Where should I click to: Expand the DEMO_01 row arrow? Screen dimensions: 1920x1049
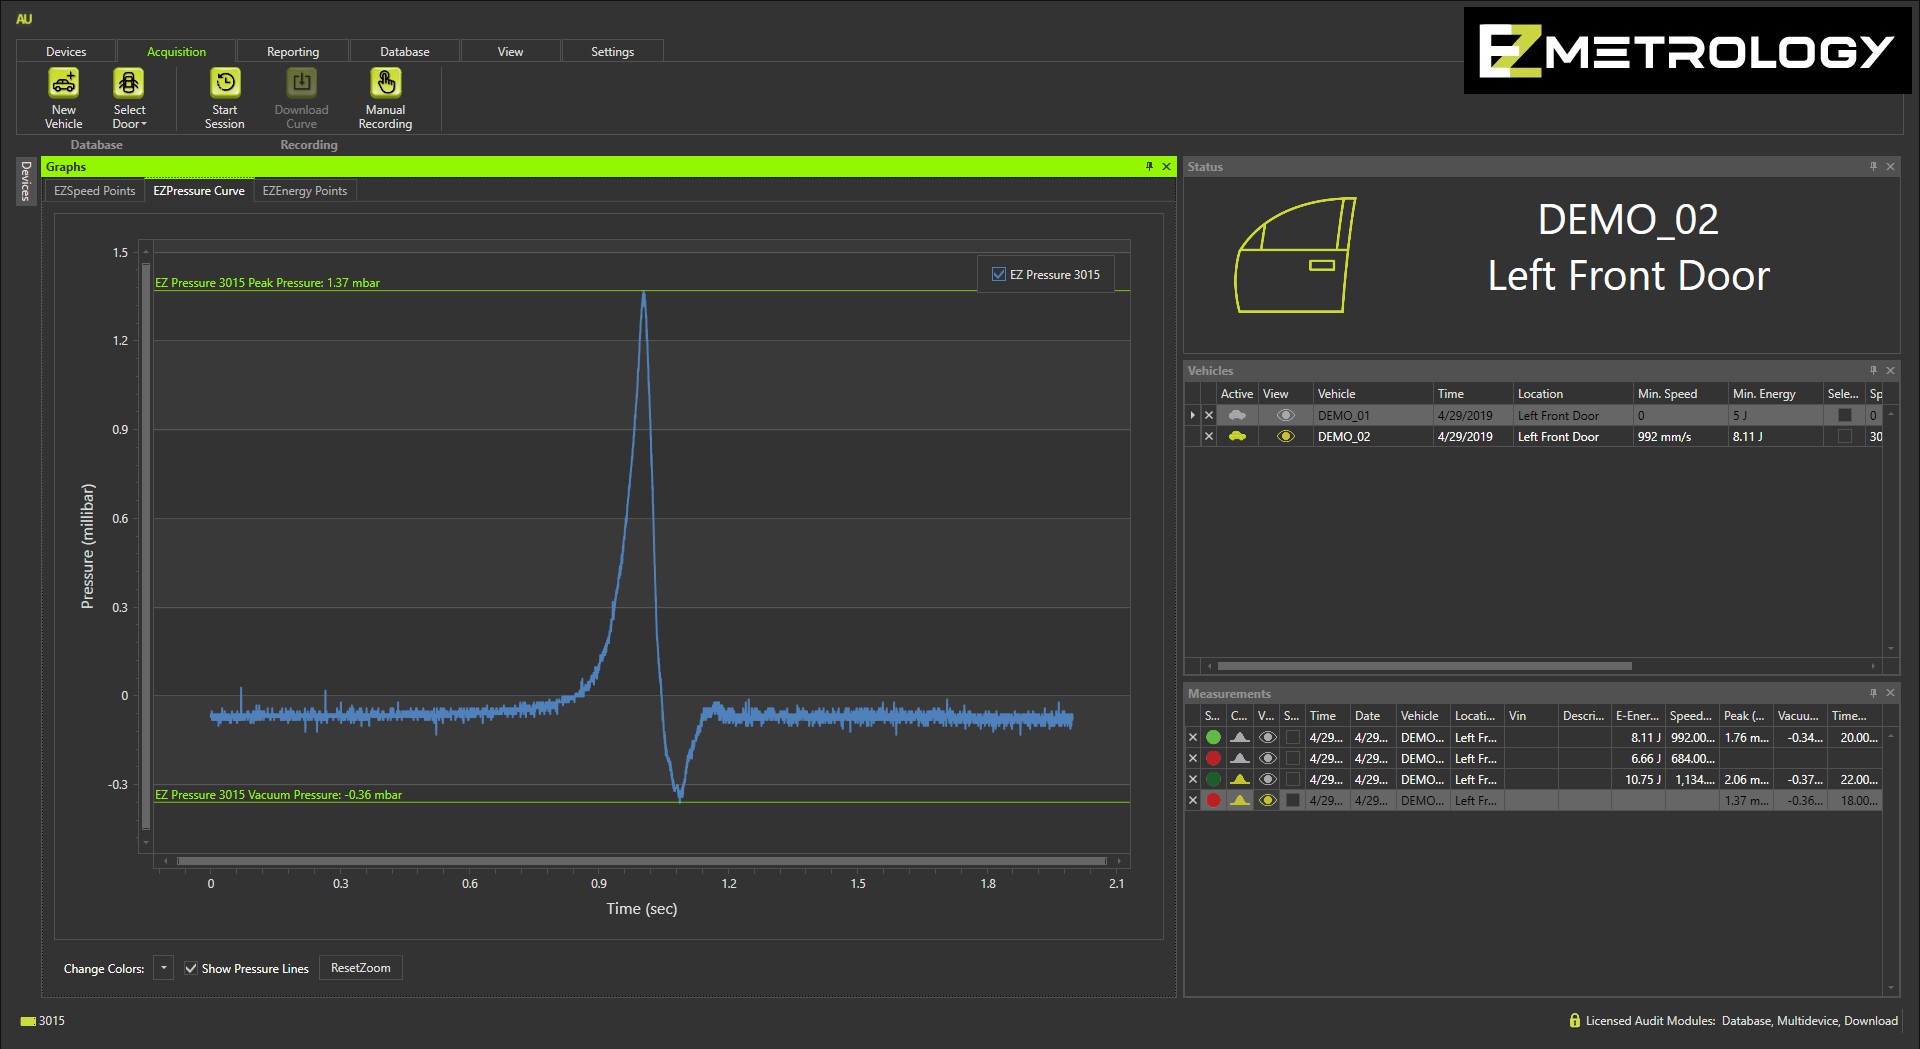coord(1192,415)
